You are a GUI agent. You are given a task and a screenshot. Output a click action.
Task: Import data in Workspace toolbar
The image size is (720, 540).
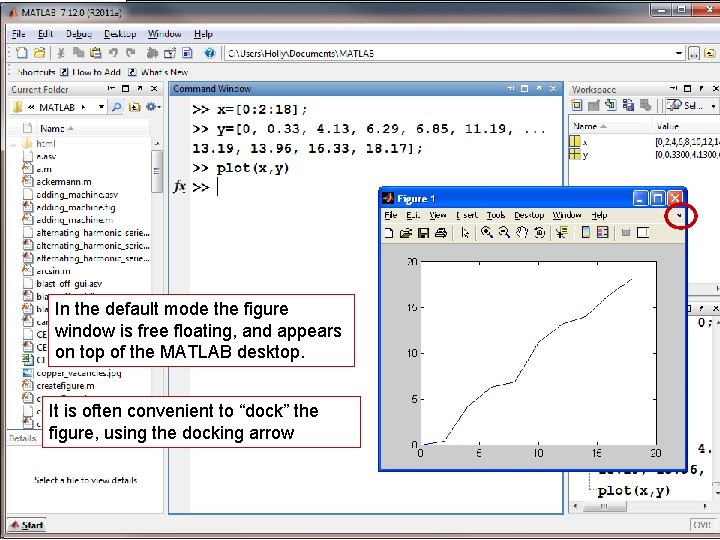click(x=611, y=106)
